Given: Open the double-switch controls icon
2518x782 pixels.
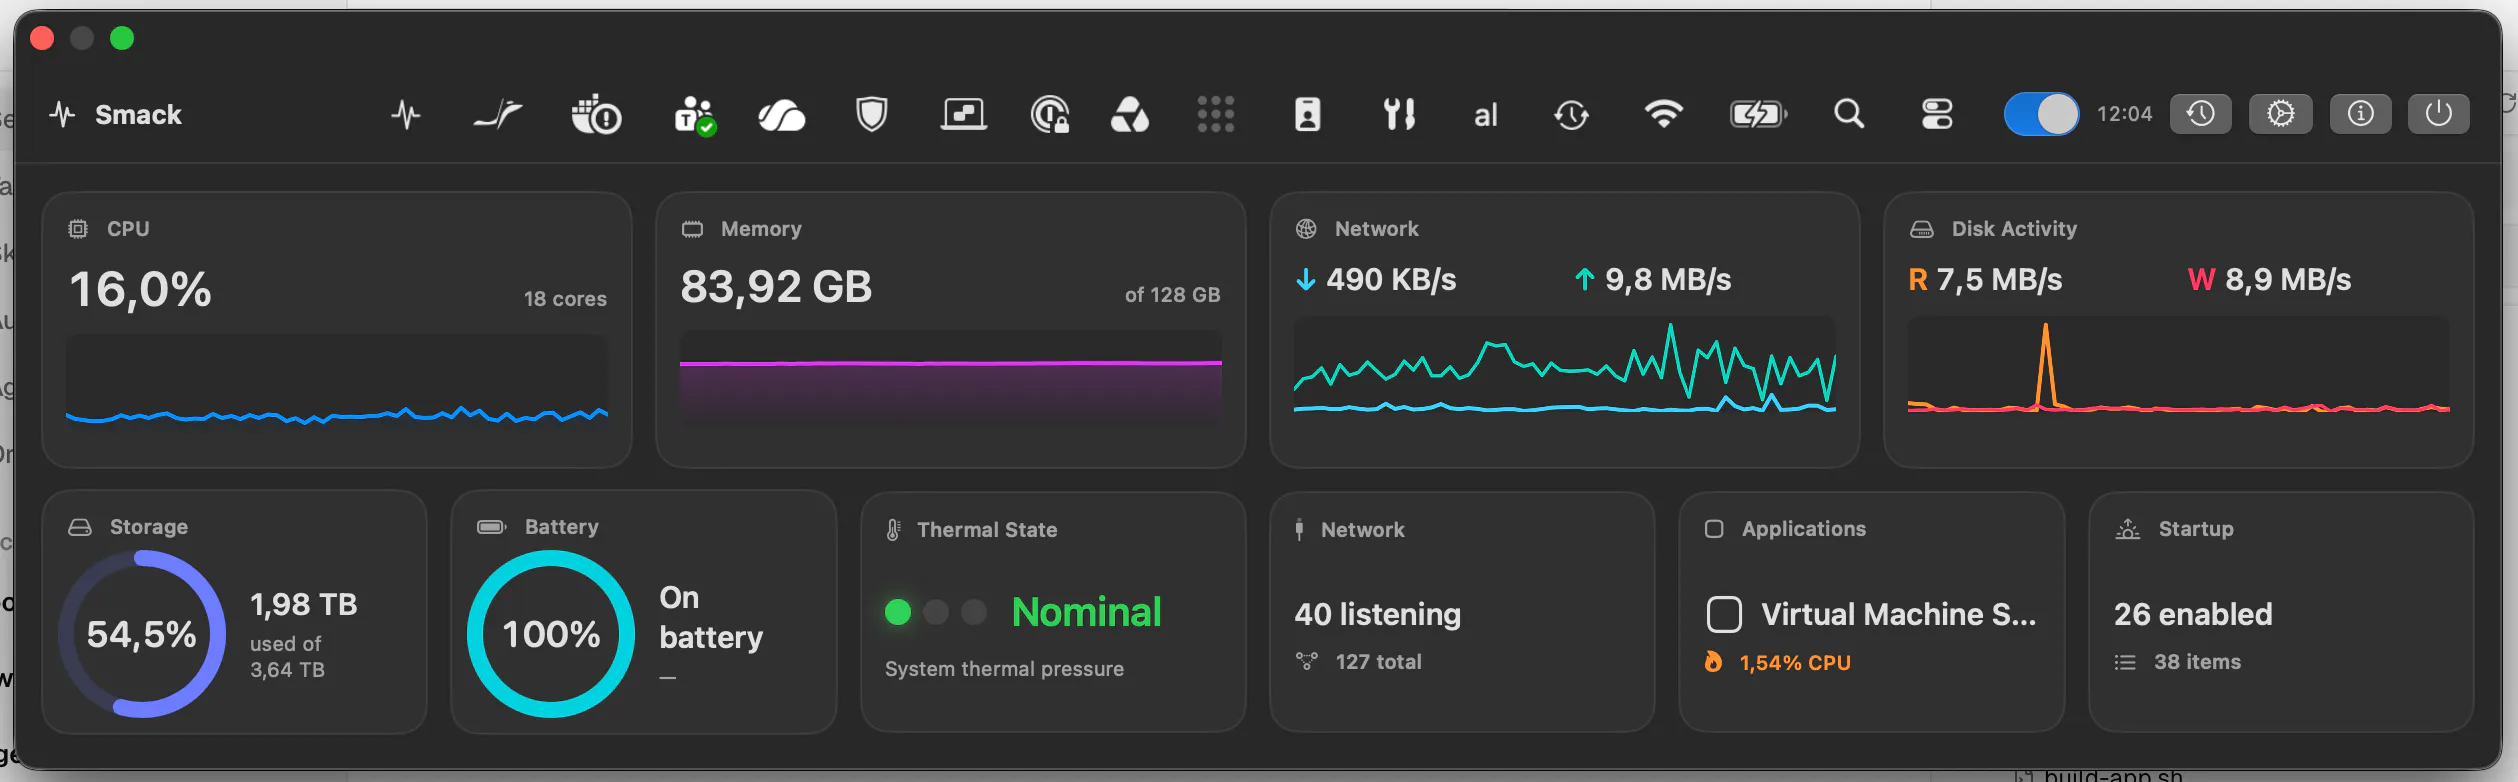Looking at the screenshot, I should coord(1937,115).
